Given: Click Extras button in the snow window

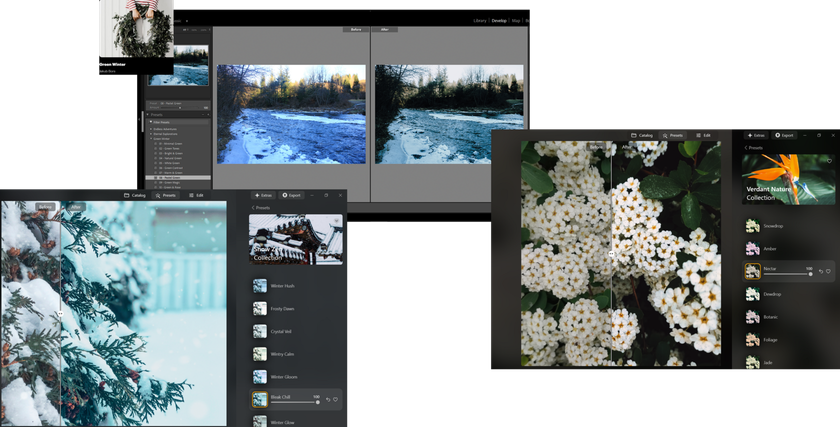Looking at the screenshot, I should (x=263, y=196).
